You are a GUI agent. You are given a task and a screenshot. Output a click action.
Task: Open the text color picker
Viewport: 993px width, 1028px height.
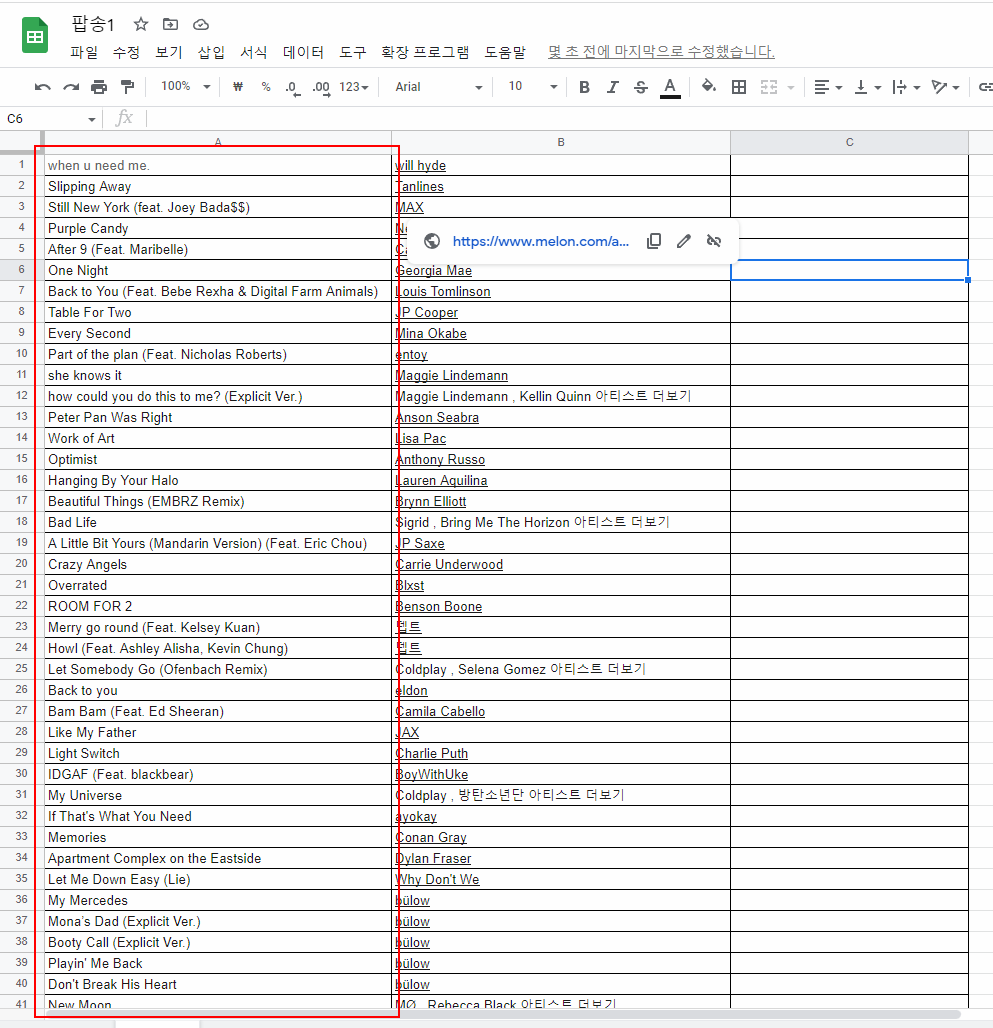(x=669, y=87)
